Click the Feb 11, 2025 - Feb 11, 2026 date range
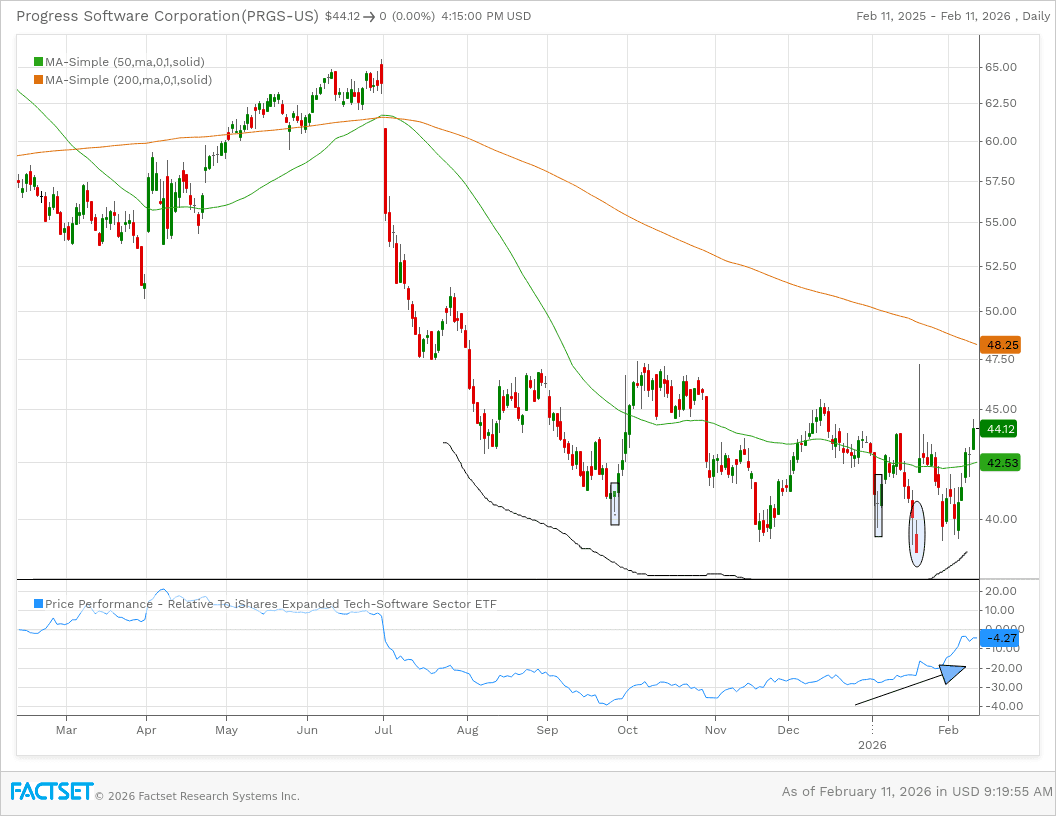The image size is (1056, 816). tap(933, 16)
